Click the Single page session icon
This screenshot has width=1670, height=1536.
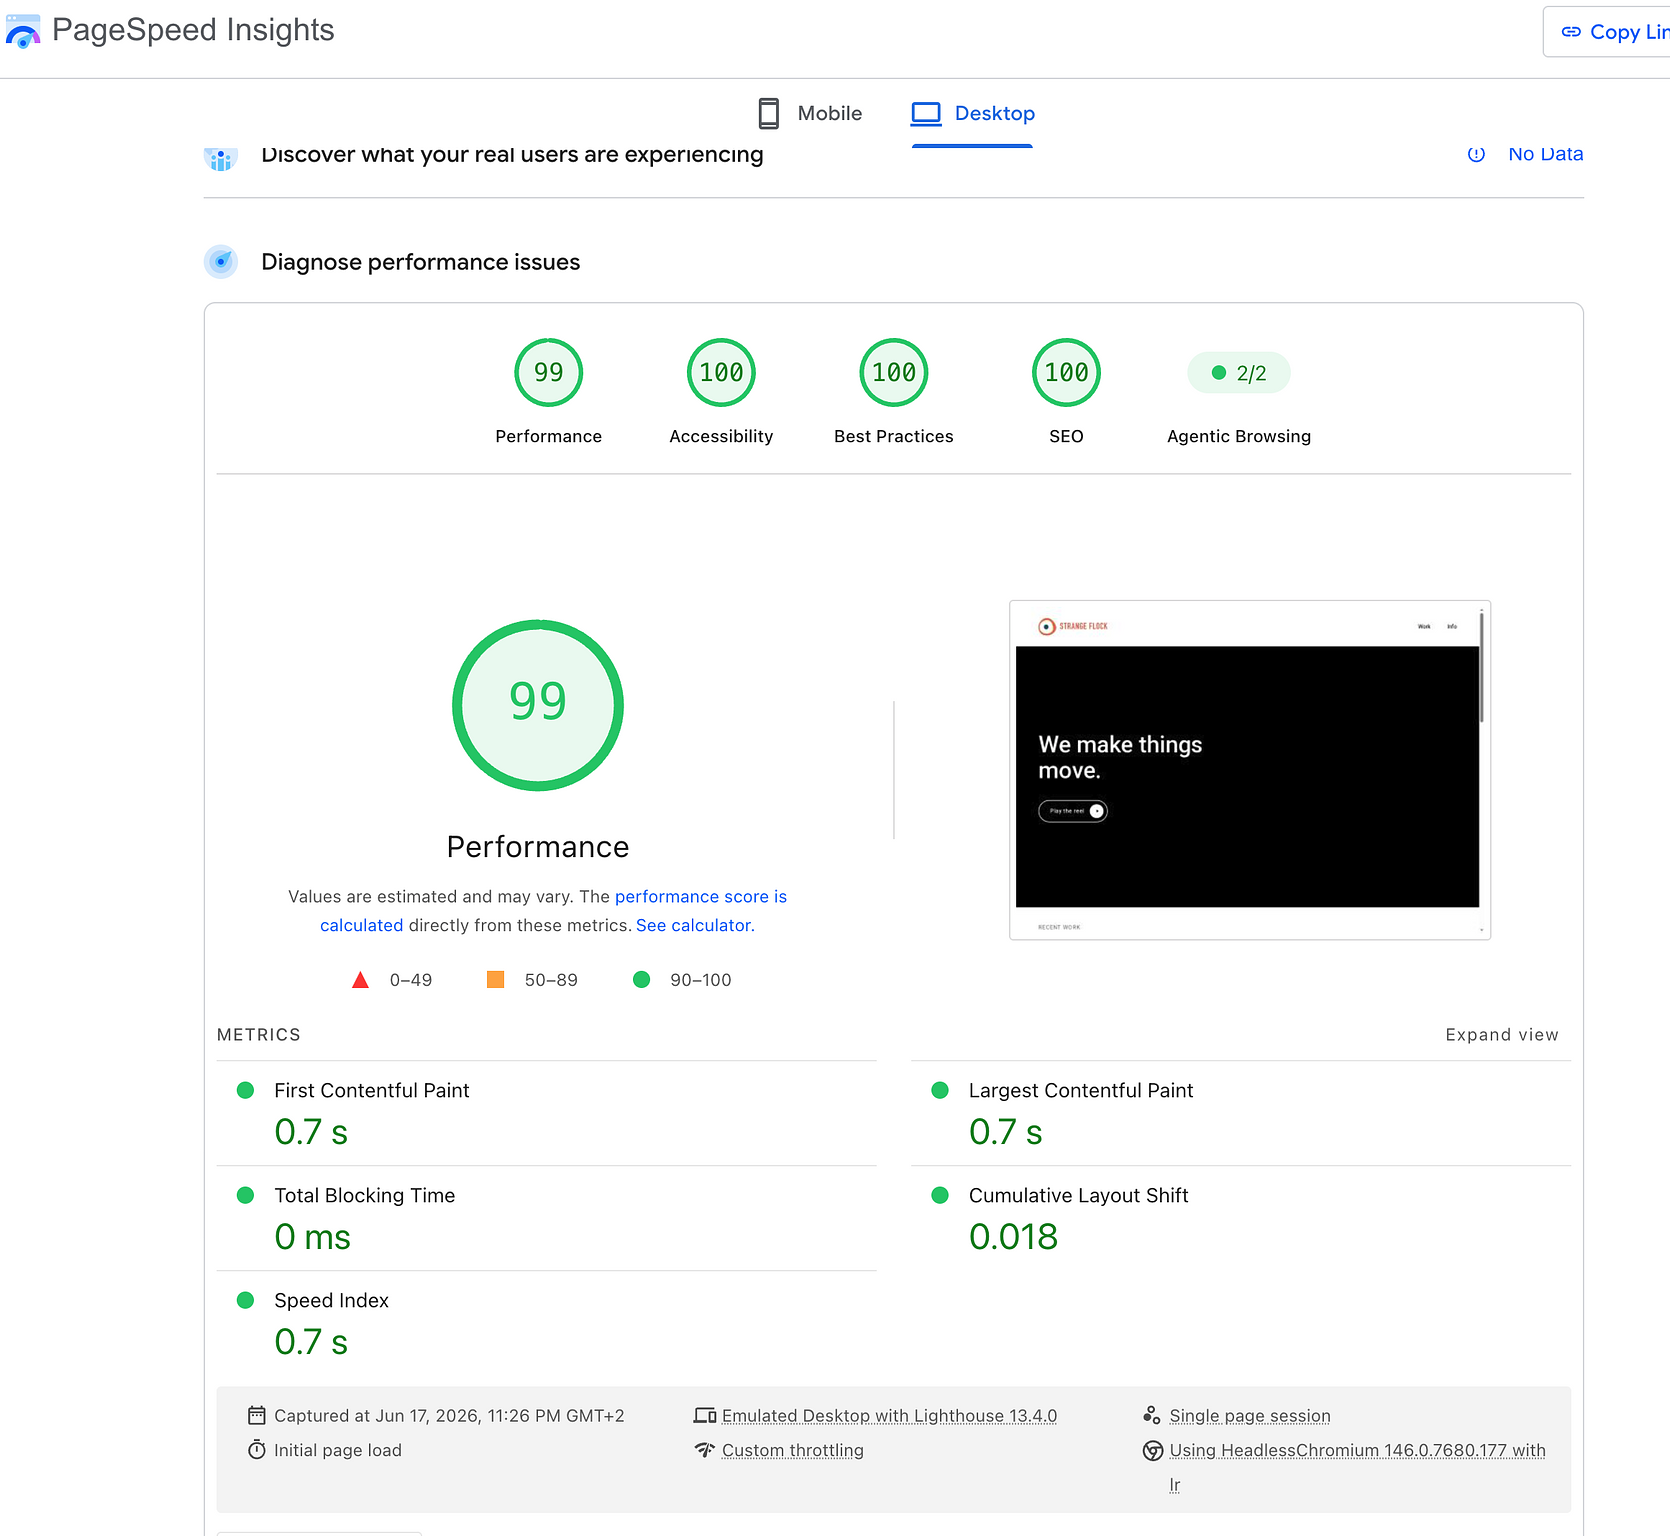point(1152,1415)
